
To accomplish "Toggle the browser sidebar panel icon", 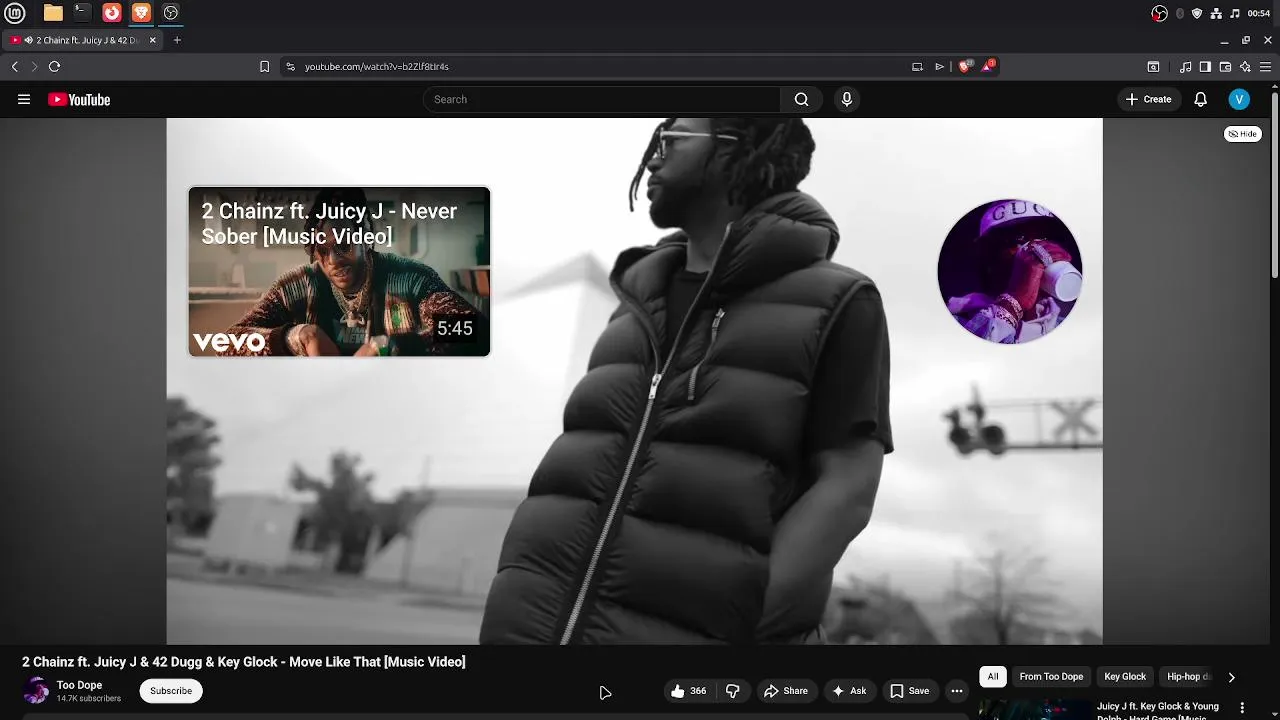I will (x=1205, y=67).
